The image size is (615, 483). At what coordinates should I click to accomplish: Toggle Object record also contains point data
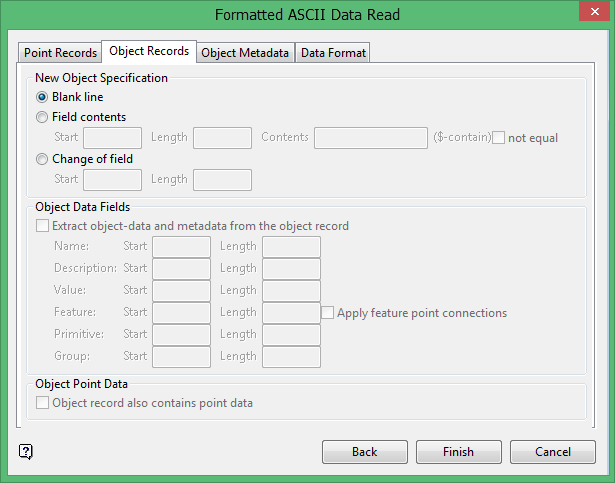click(x=42, y=403)
